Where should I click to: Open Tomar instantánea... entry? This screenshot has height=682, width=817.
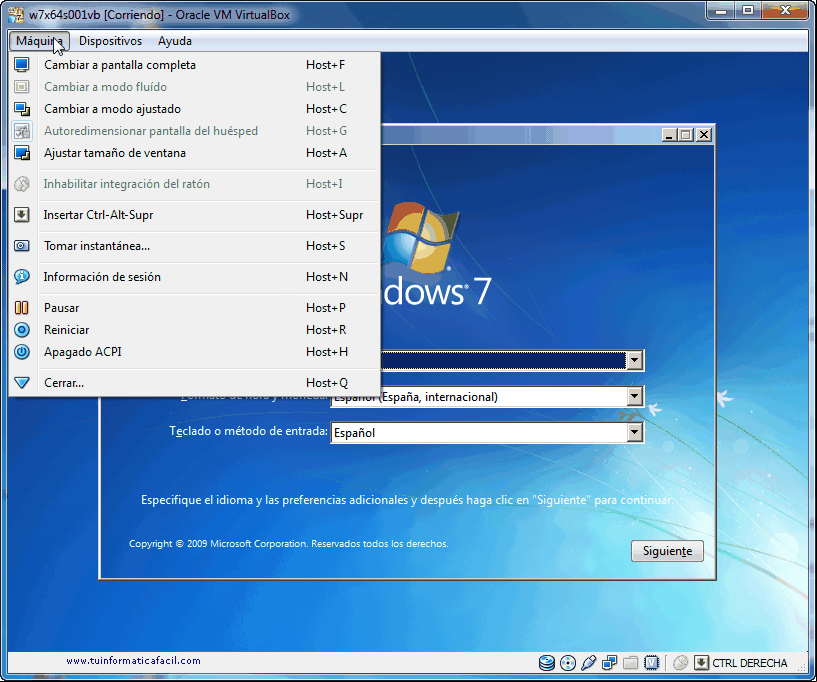pyautogui.click(x=194, y=246)
